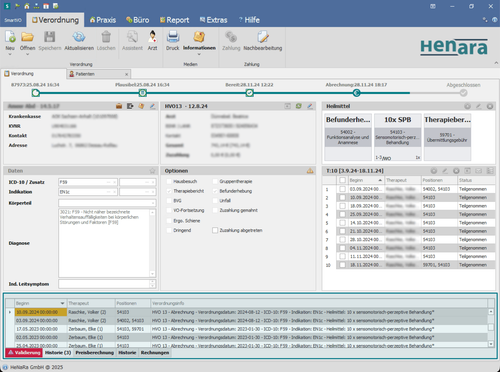Click the flag icon in quick access bar
The width and height of the screenshot is (500, 372).
(17, 6)
